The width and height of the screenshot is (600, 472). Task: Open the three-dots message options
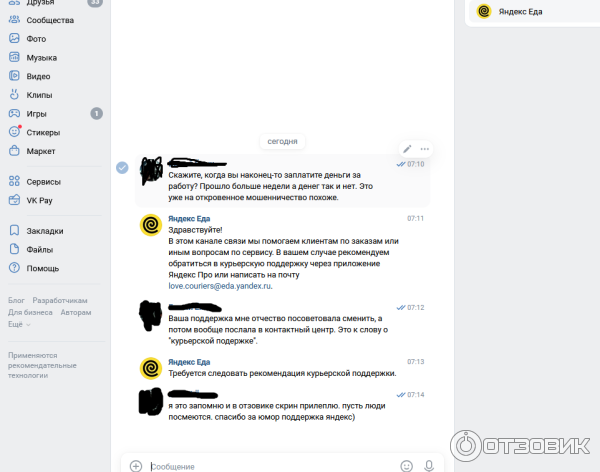click(x=425, y=149)
